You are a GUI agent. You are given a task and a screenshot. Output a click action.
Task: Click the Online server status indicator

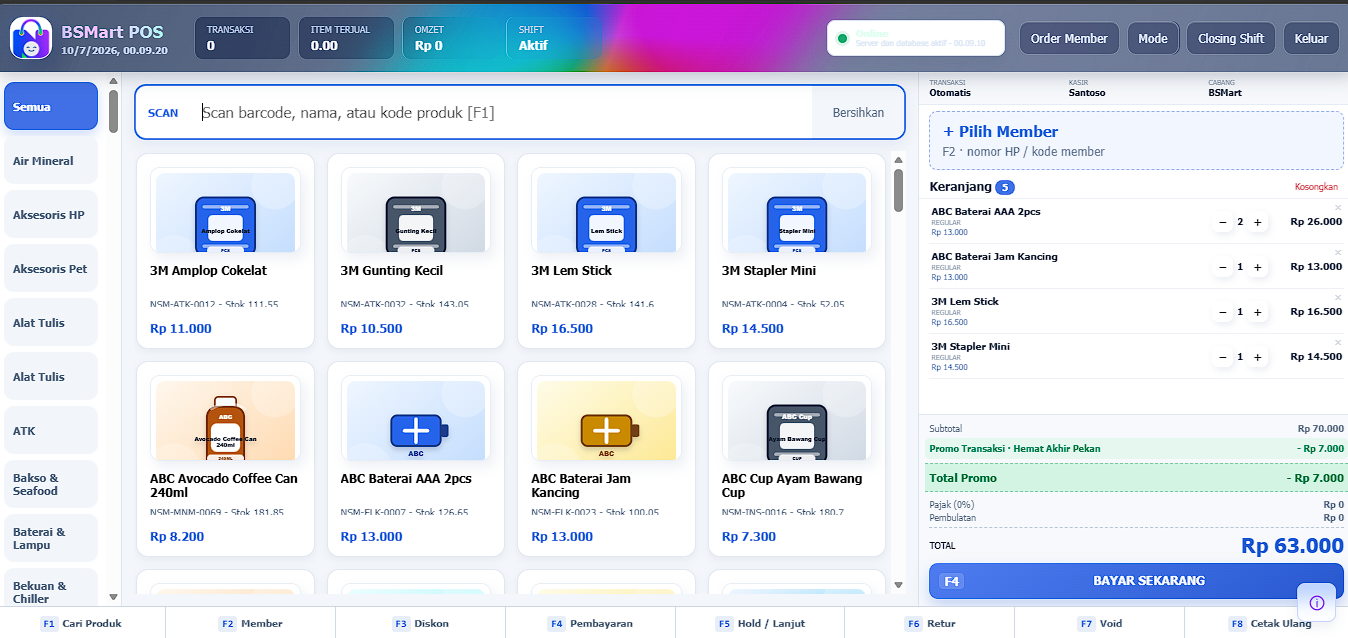[x=916, y=38]
